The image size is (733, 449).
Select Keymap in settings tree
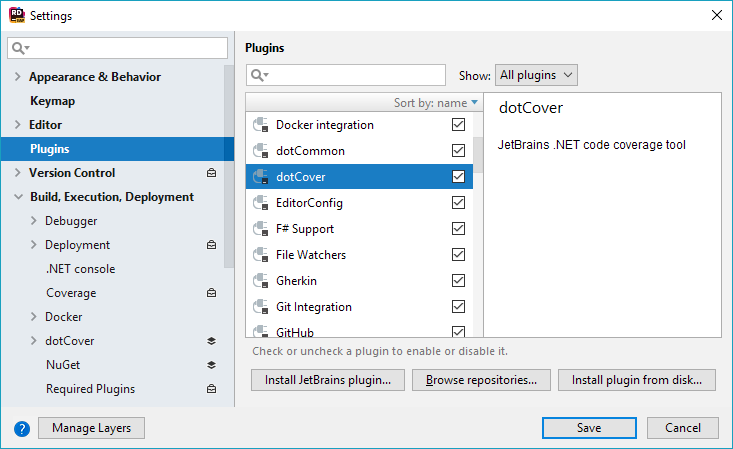(x=52, y=101)
